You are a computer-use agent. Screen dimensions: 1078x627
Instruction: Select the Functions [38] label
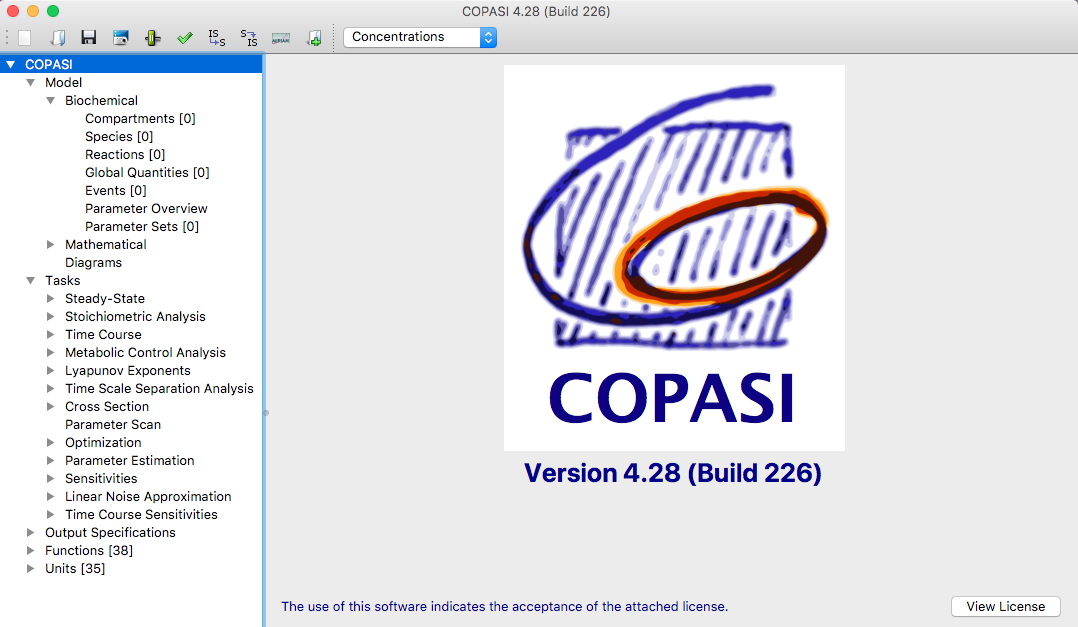point(89,551)
